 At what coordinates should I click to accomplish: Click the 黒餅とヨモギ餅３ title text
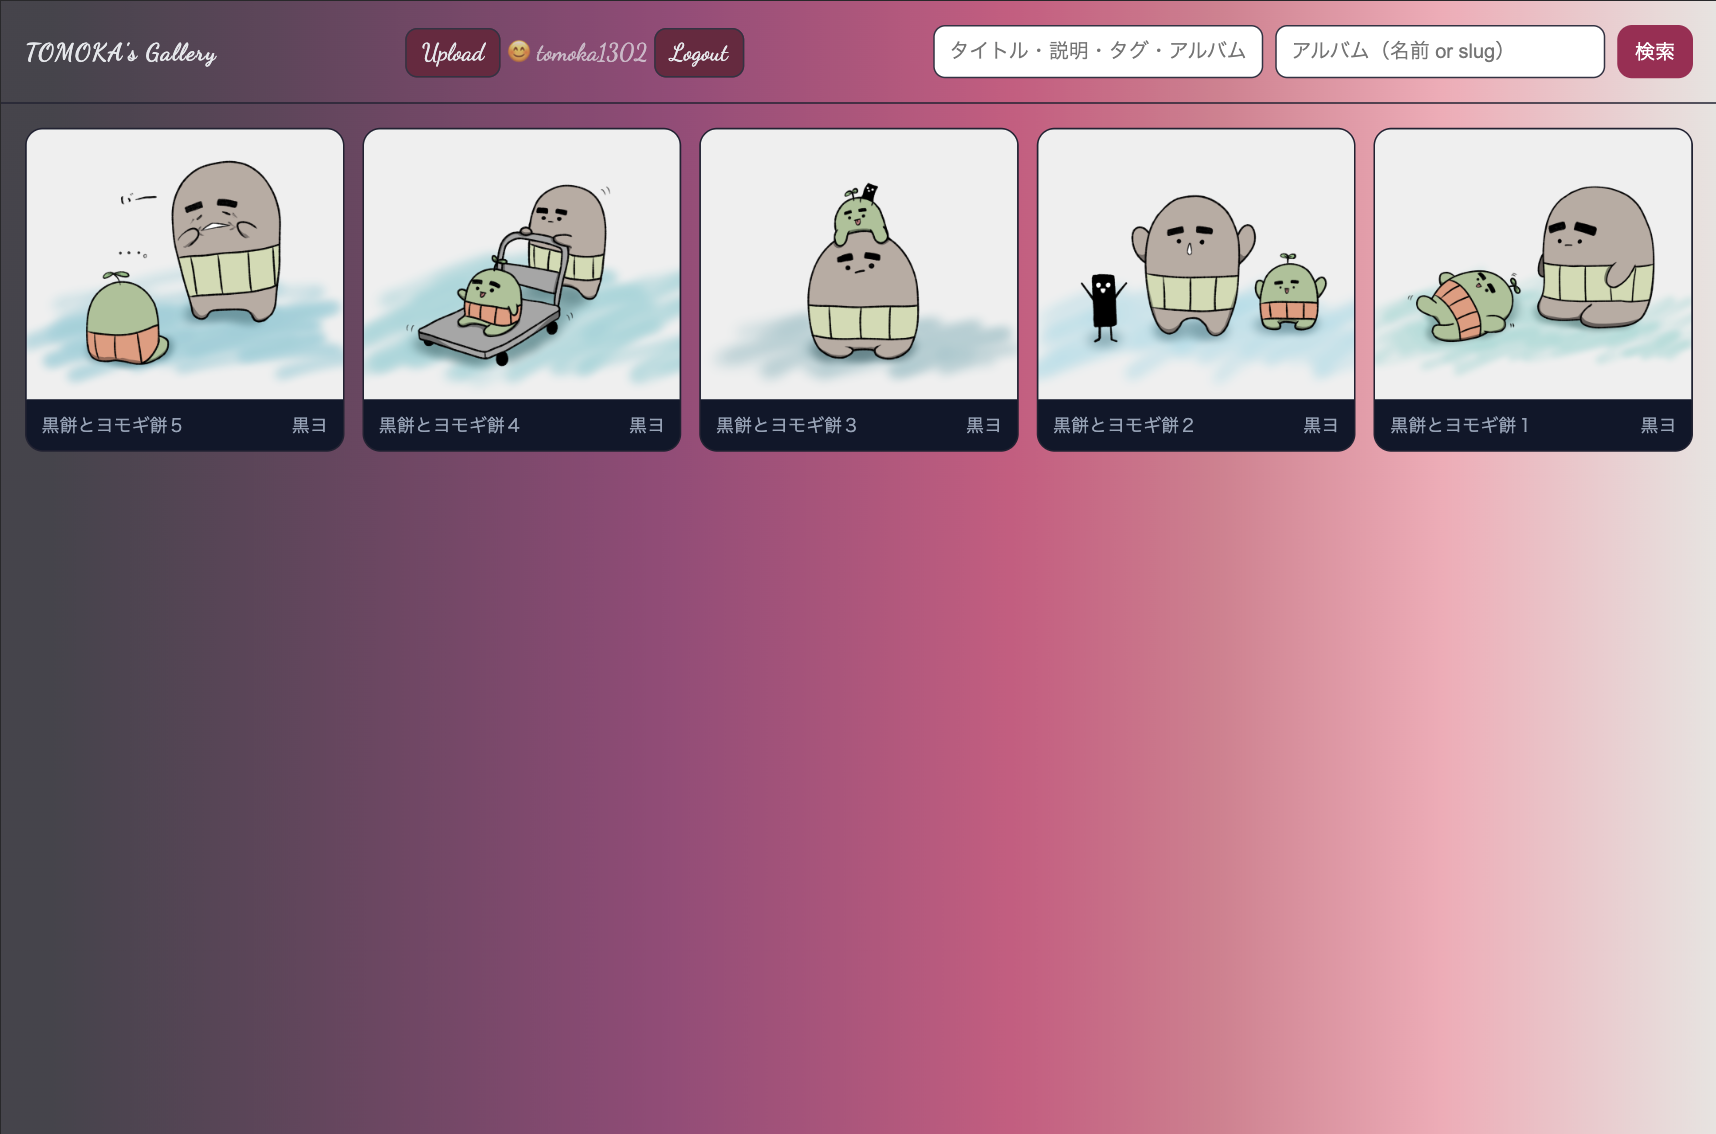pyautogui.click(x=786, y=425)
